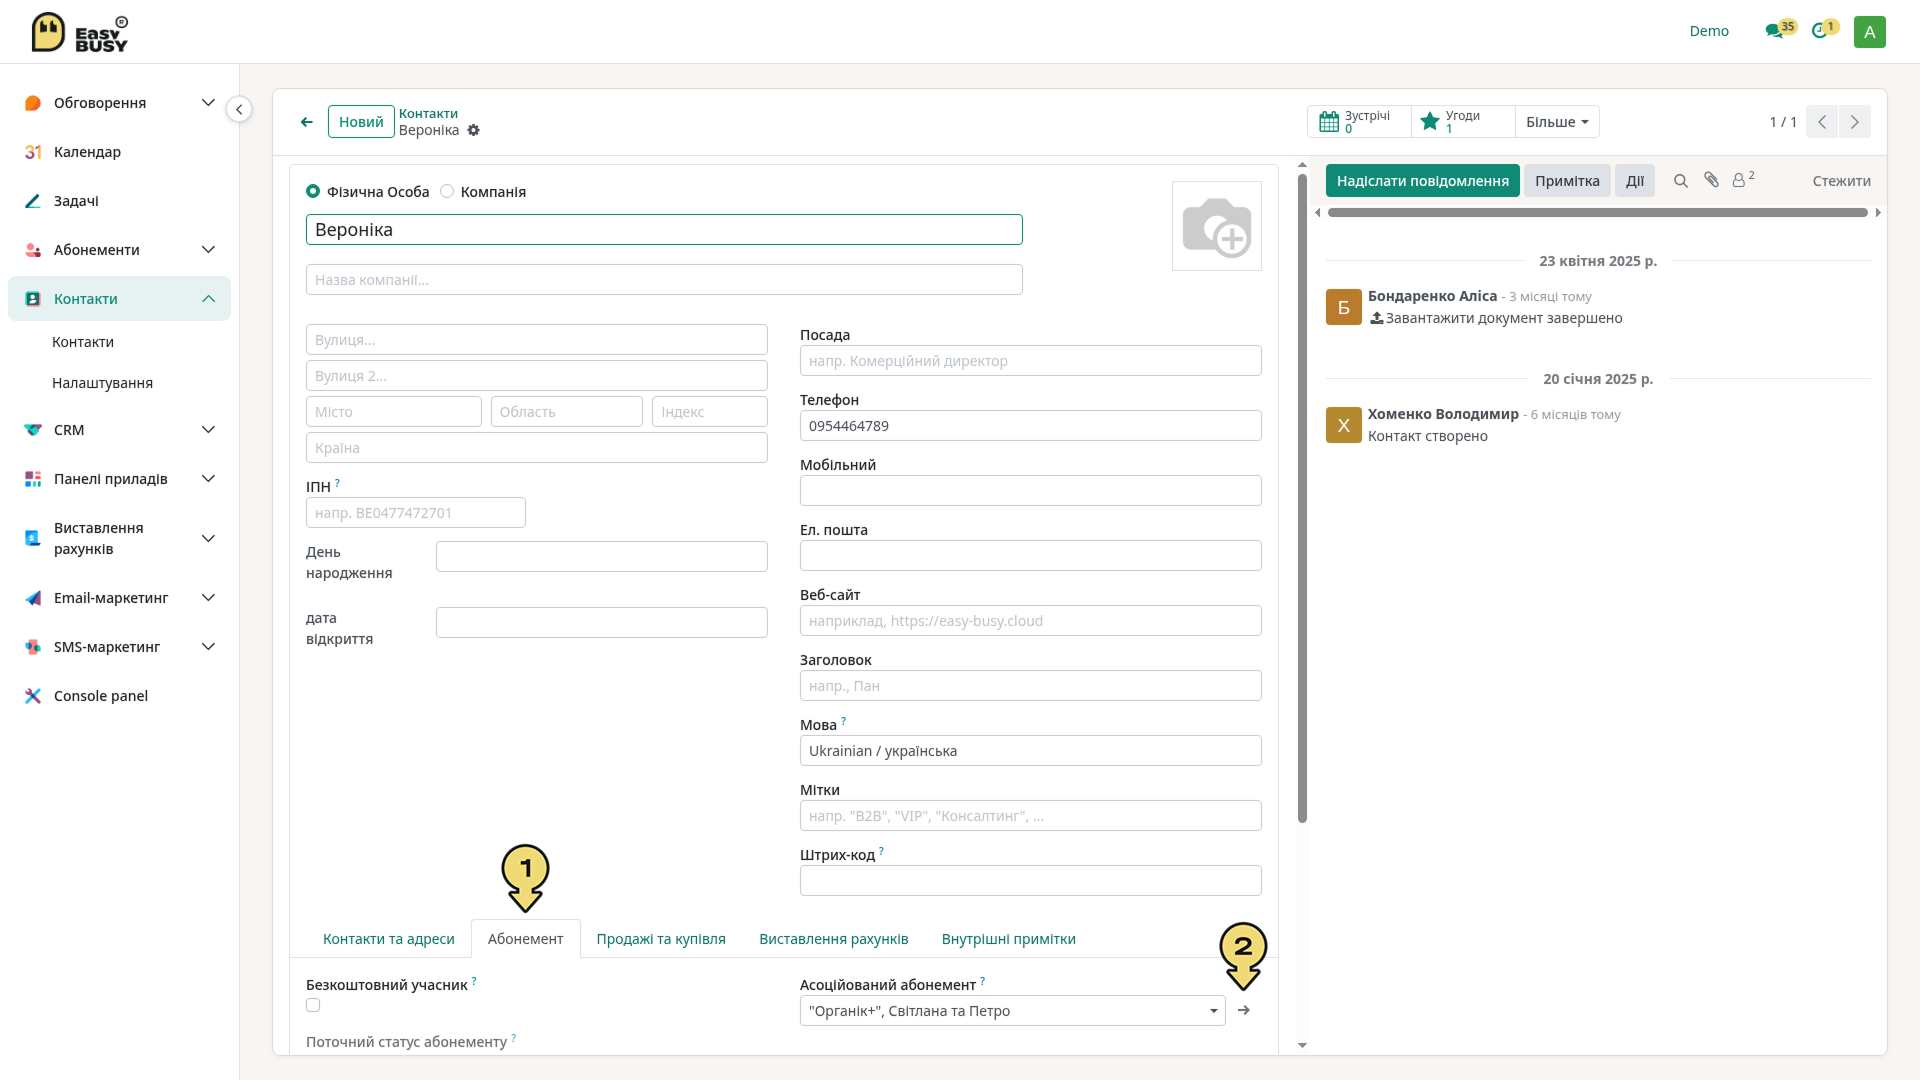
Task: Open the Угоди star stat button
Action: click(1463, 122)
